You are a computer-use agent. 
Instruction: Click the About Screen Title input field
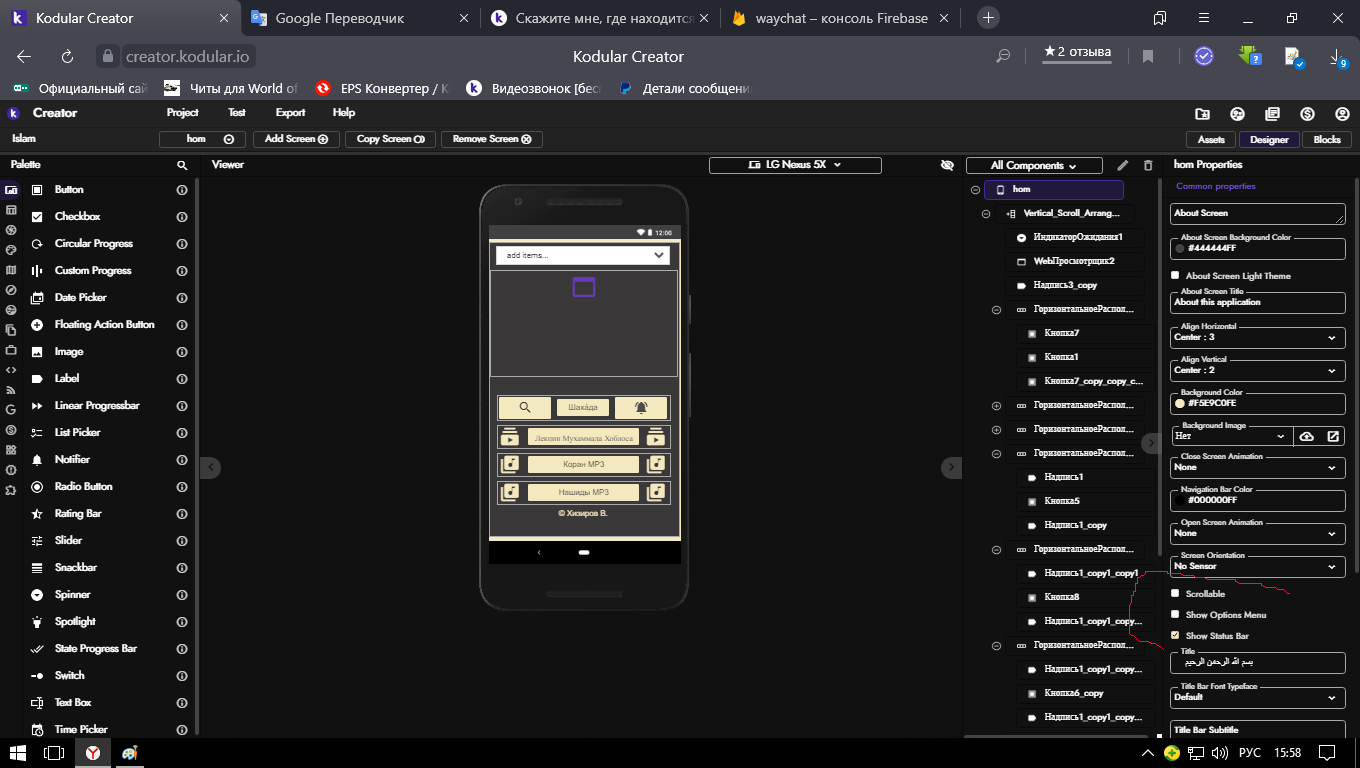(x=1258, y=302)
